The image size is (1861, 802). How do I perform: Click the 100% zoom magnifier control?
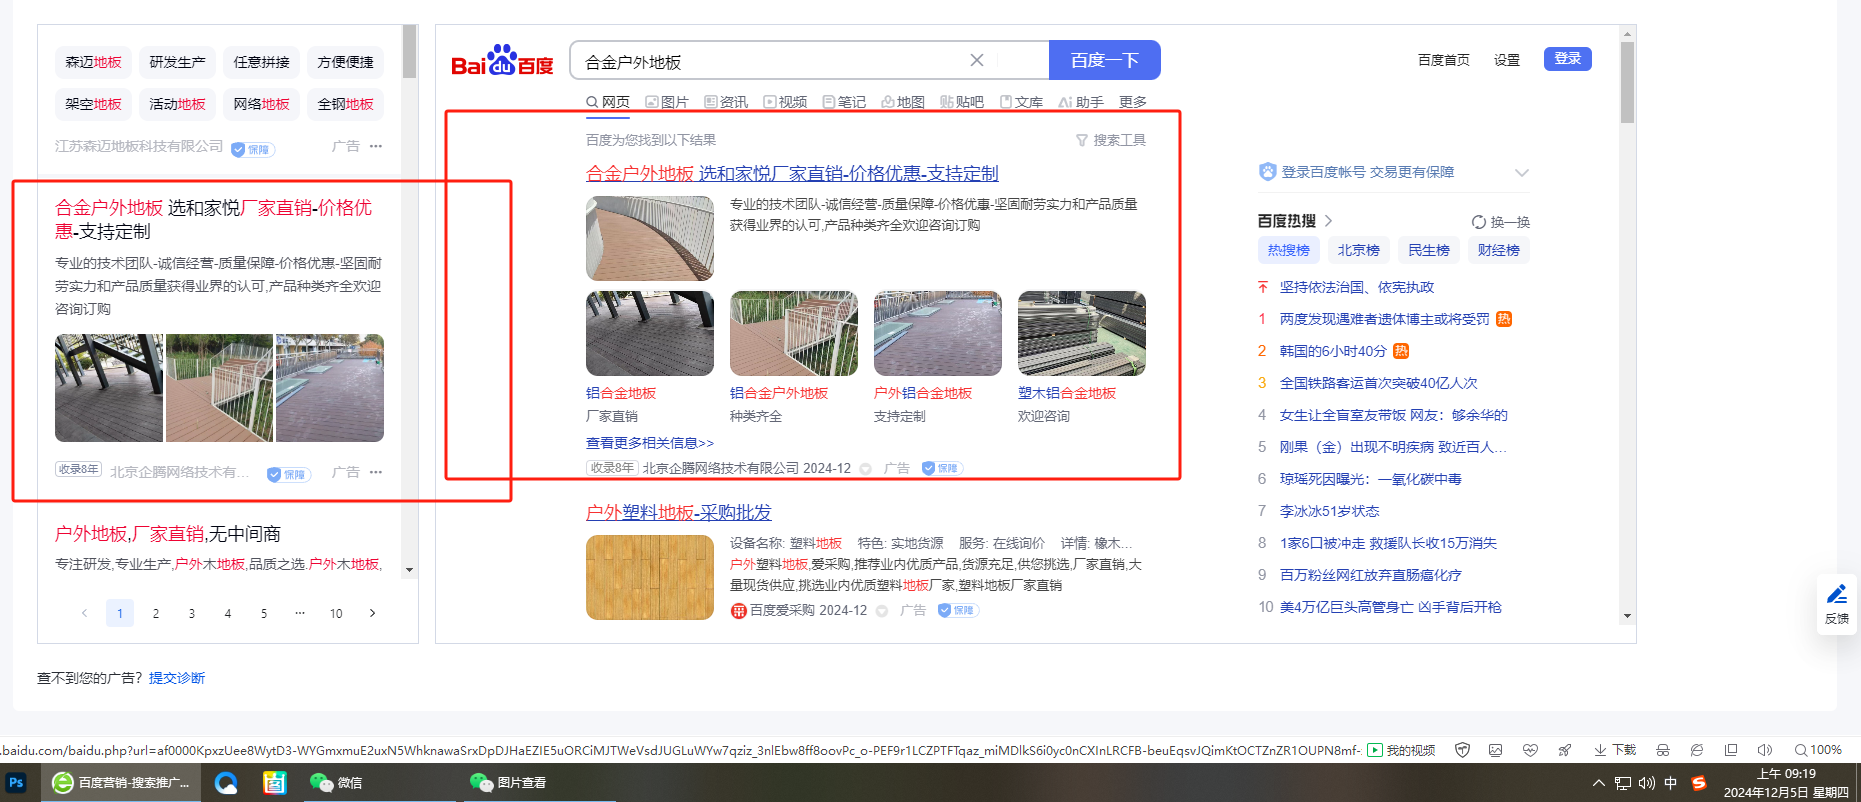1818,750
